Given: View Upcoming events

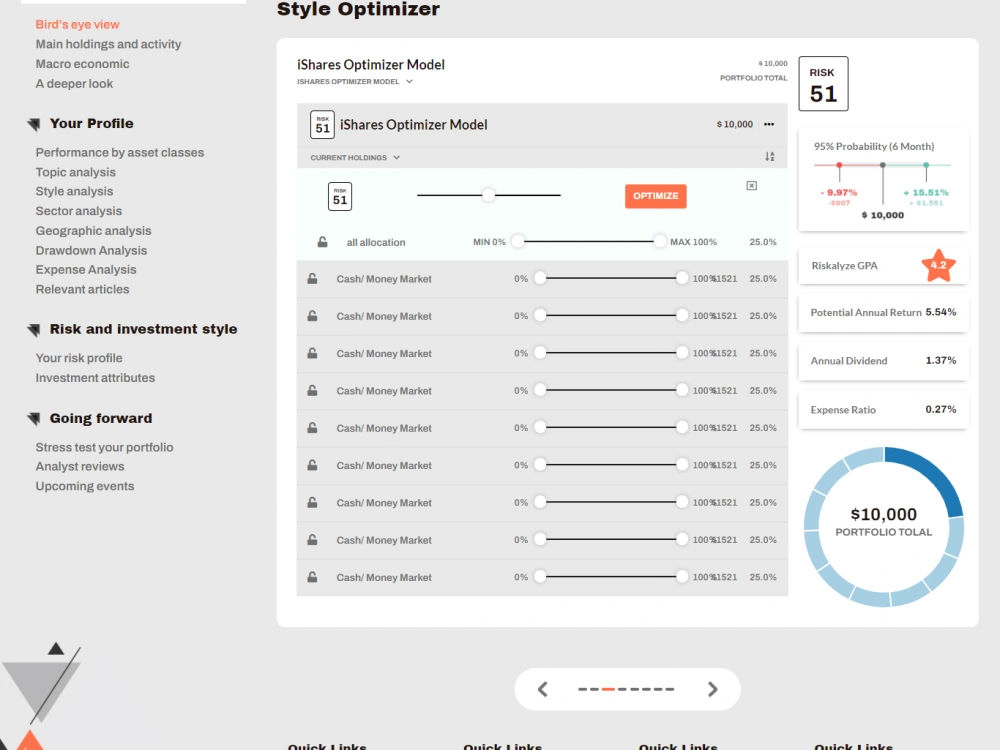Looking at the screenshot, I should coord(85,487).
